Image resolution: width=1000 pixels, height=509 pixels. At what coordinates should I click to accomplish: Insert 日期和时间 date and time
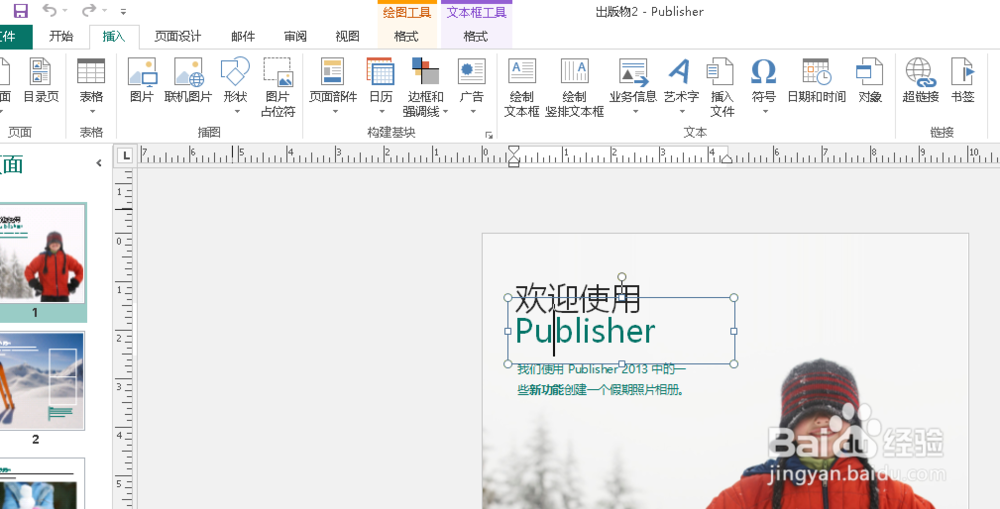(x=816, y=80)
